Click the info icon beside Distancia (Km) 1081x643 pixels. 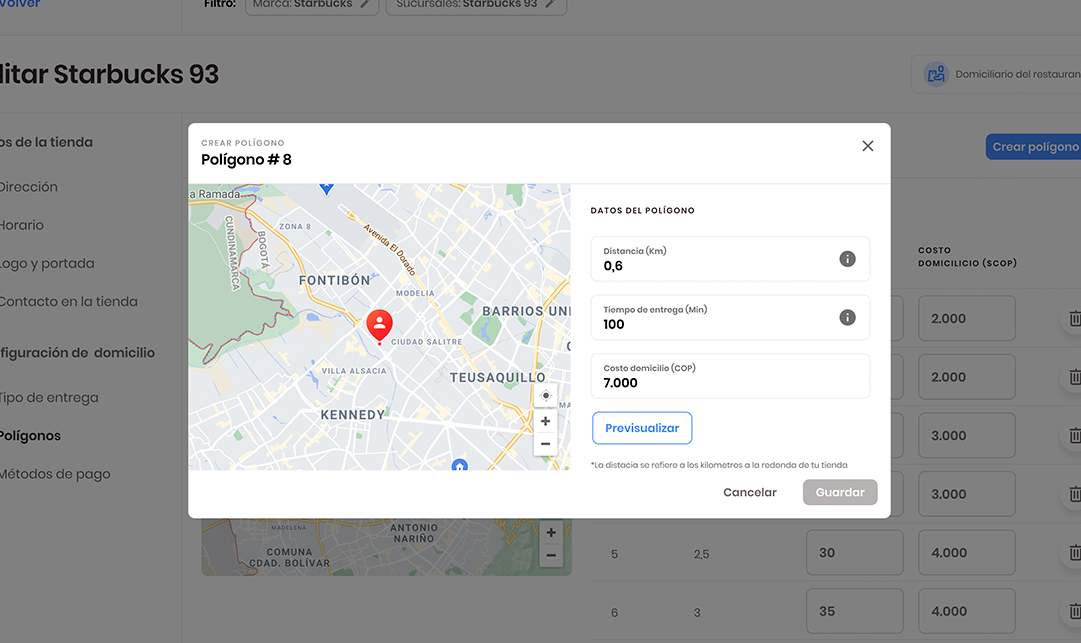pyautogui.click(x=847, y=258)
